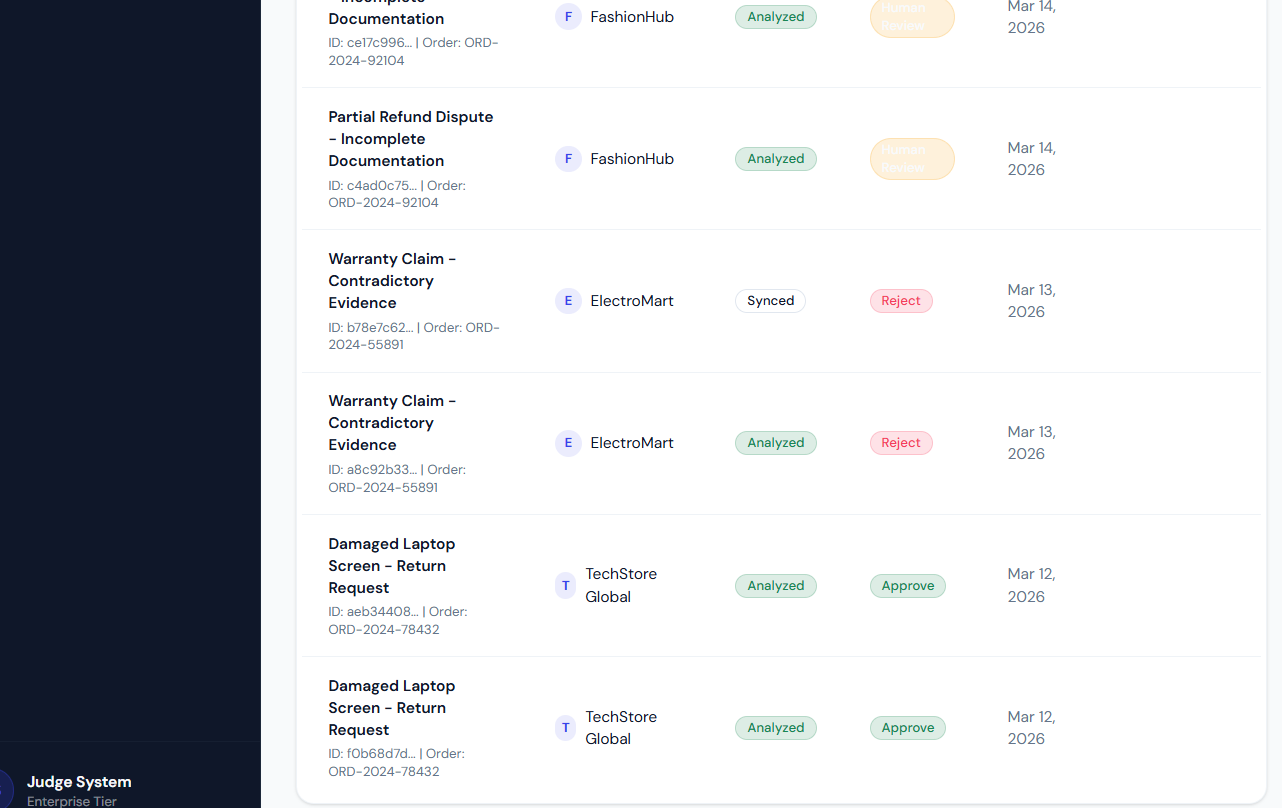The width and height of the screenshot is (1282, 808).
Task: Select the Synced status filter badge
Action: click(x=770, y=300)
